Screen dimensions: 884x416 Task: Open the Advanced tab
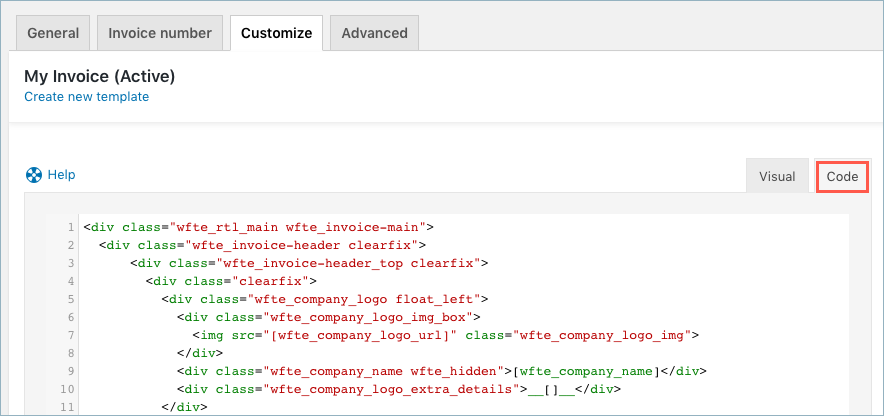tap(374, 33)
